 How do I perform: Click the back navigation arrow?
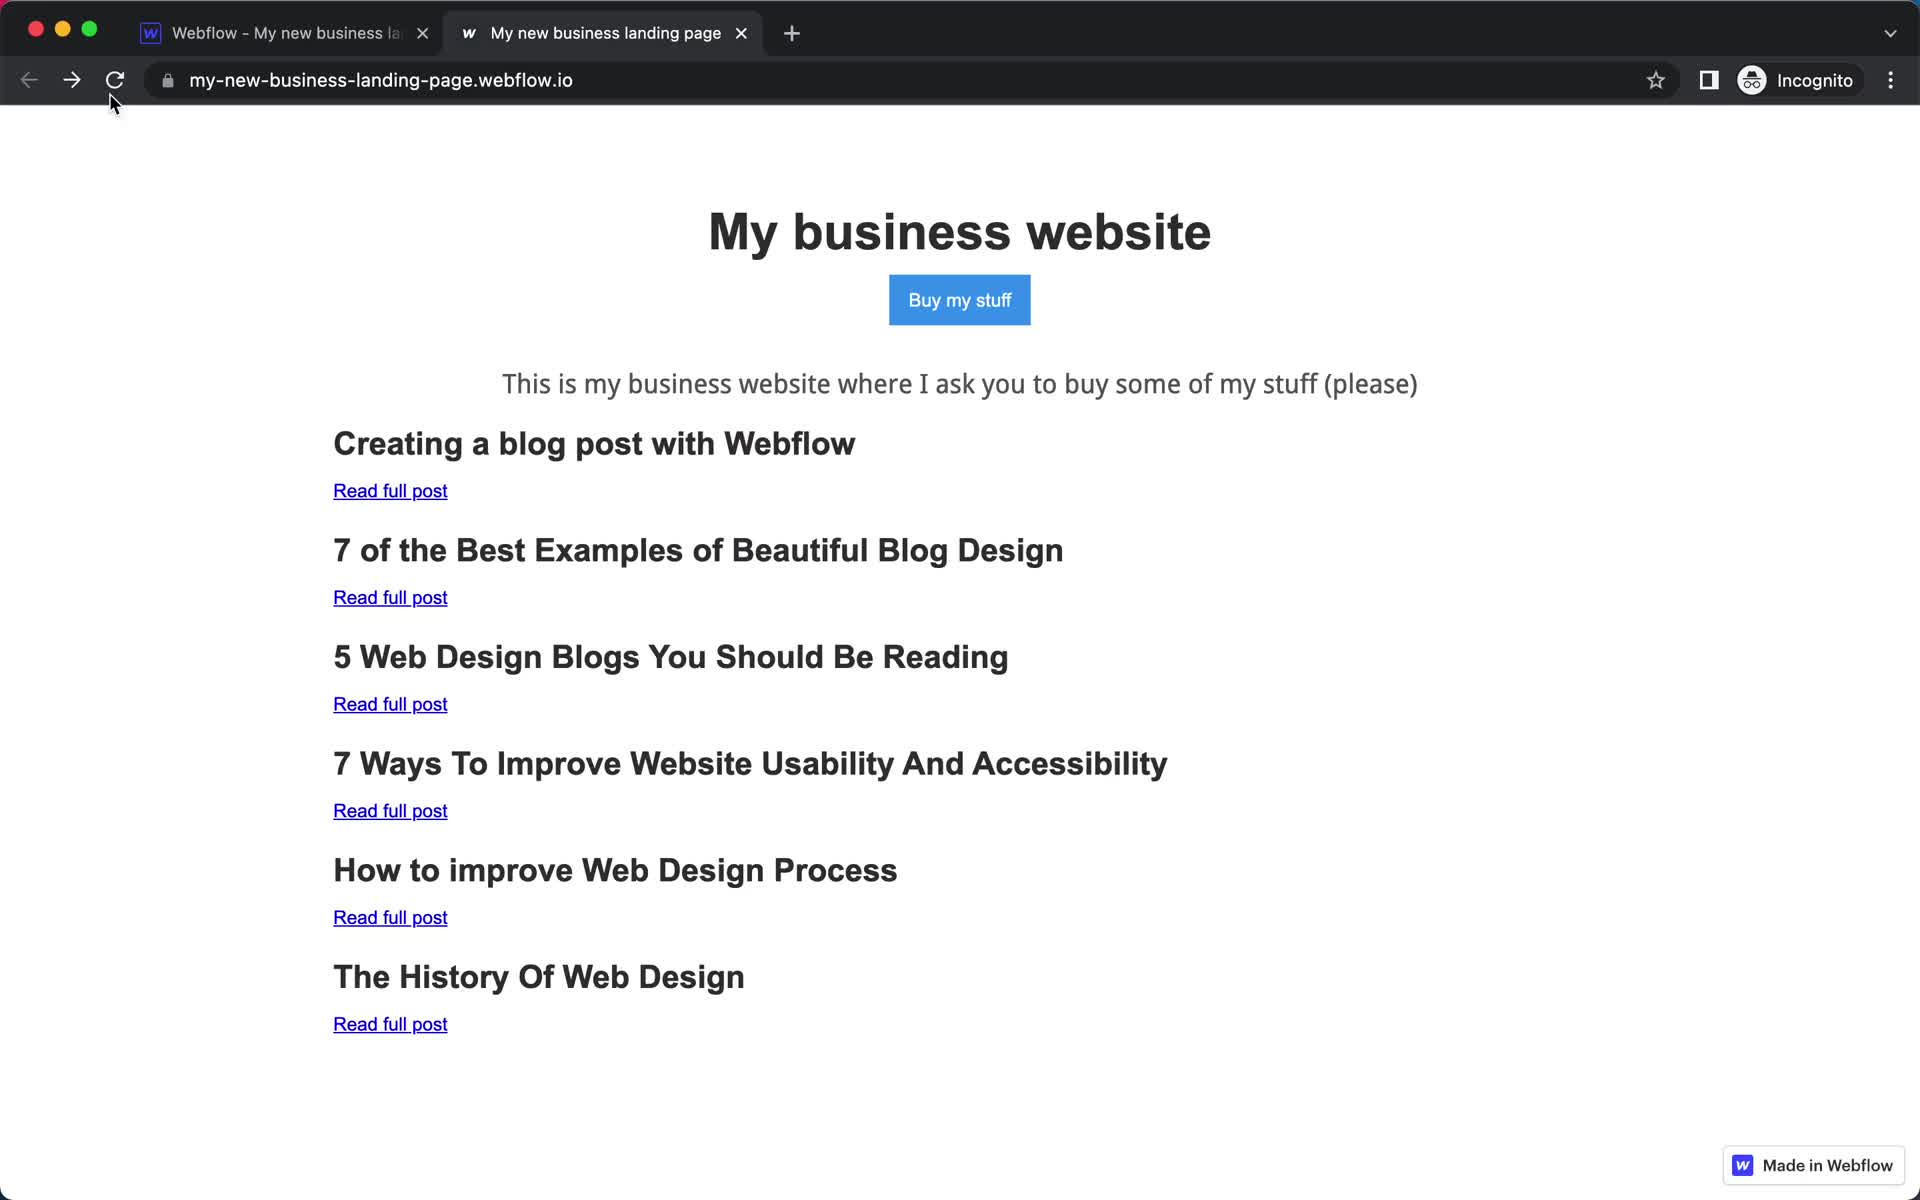click(x=28, y=79)
